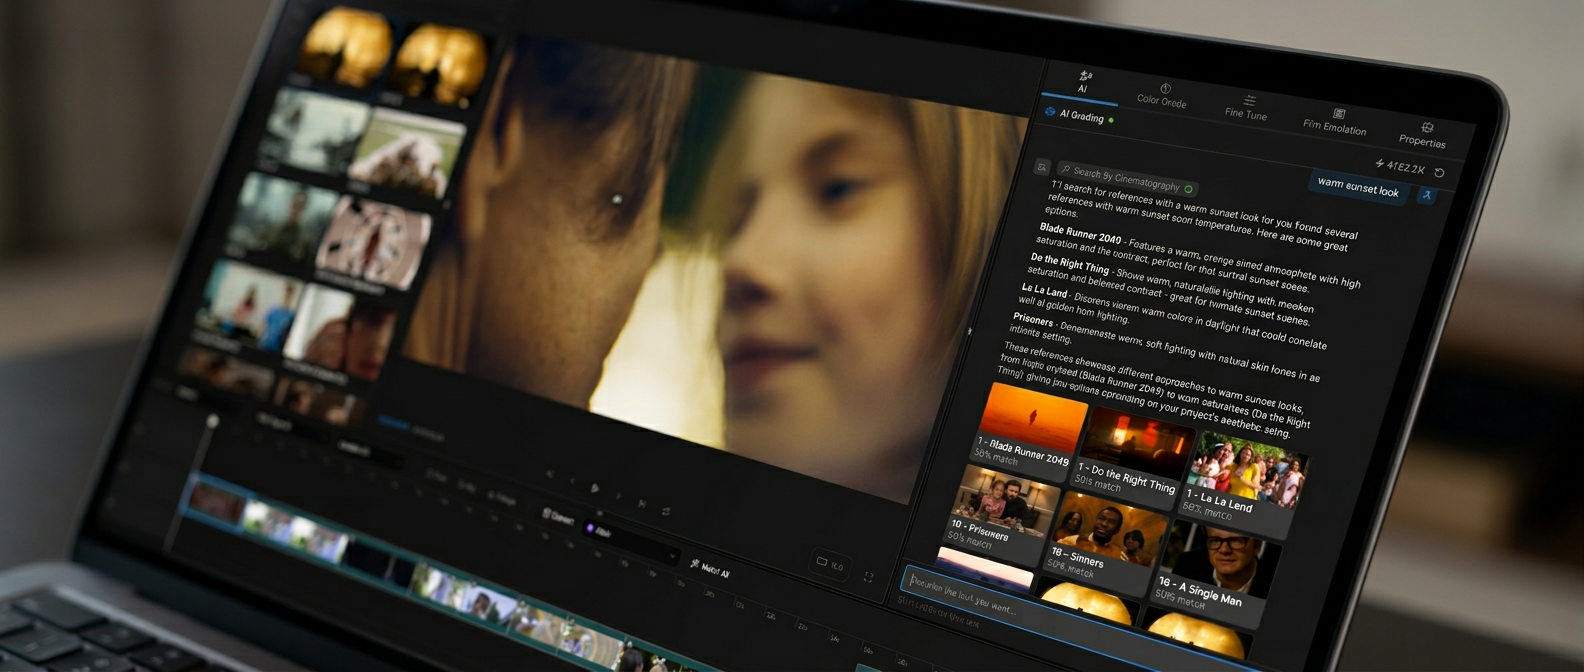
Task: Switch to the Film Emulation tab
Action: point(1335,121)
